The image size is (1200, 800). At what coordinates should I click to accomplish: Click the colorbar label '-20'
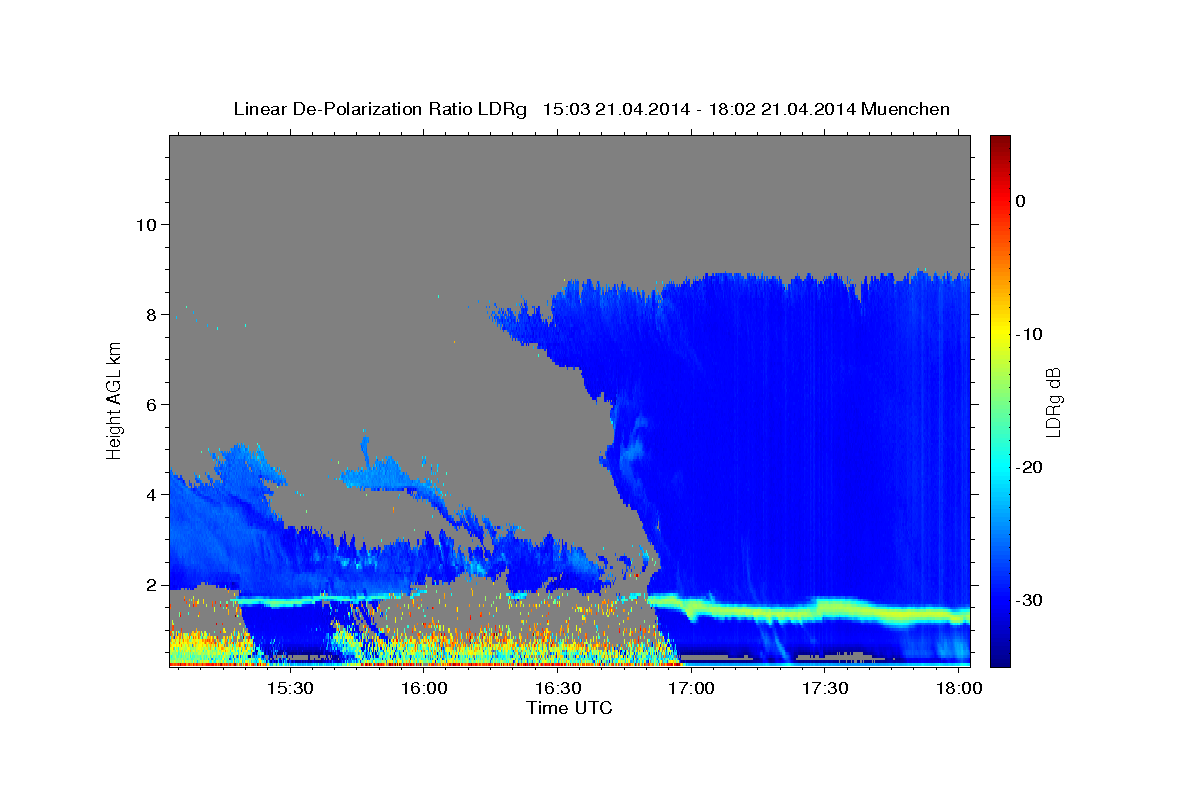coord(1030,467)
